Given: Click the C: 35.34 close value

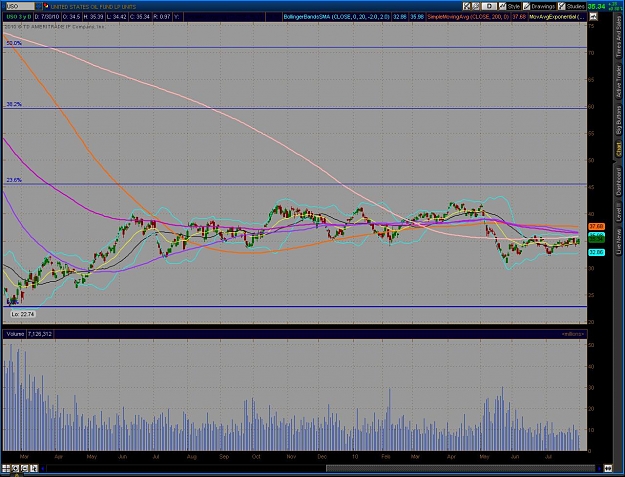Looking at the screenshot, I should pos(140,17).
